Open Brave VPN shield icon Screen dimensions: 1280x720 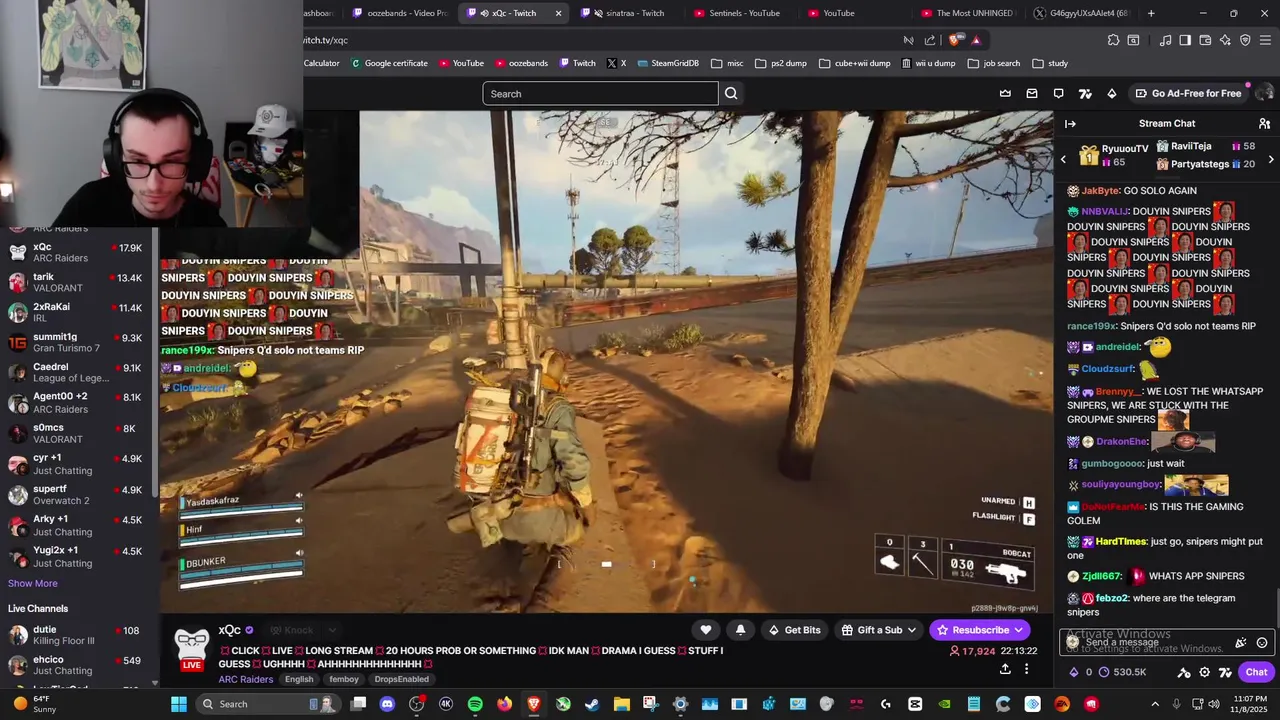1246,40
